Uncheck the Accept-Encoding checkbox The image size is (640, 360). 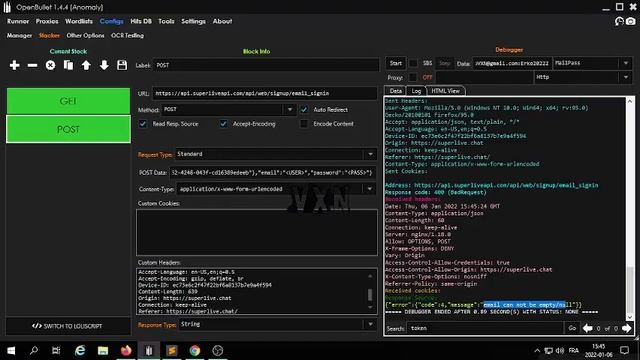[223, 124]
